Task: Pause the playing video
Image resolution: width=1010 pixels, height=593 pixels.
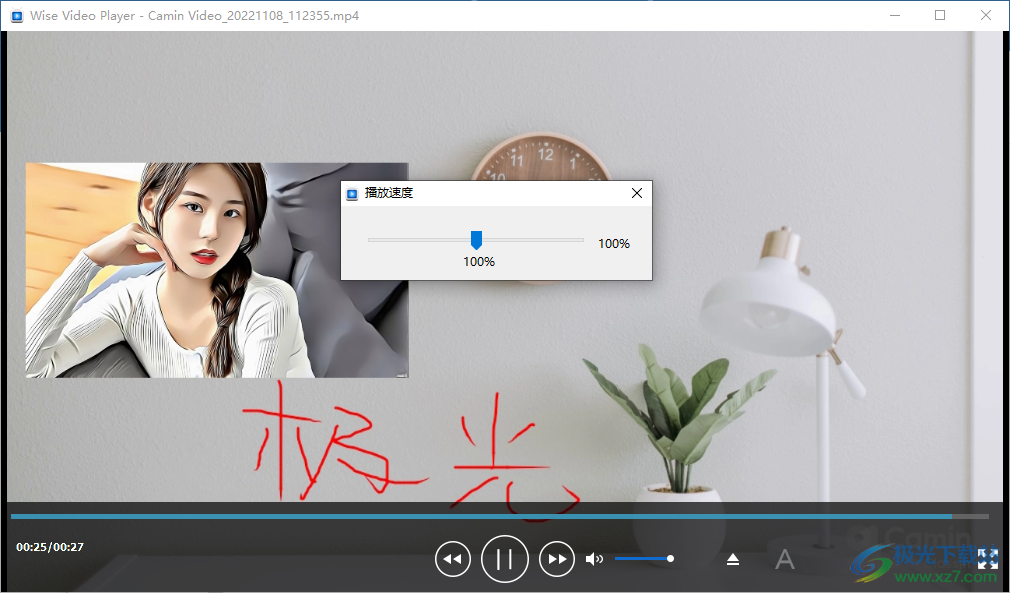Action: (504, 559)
